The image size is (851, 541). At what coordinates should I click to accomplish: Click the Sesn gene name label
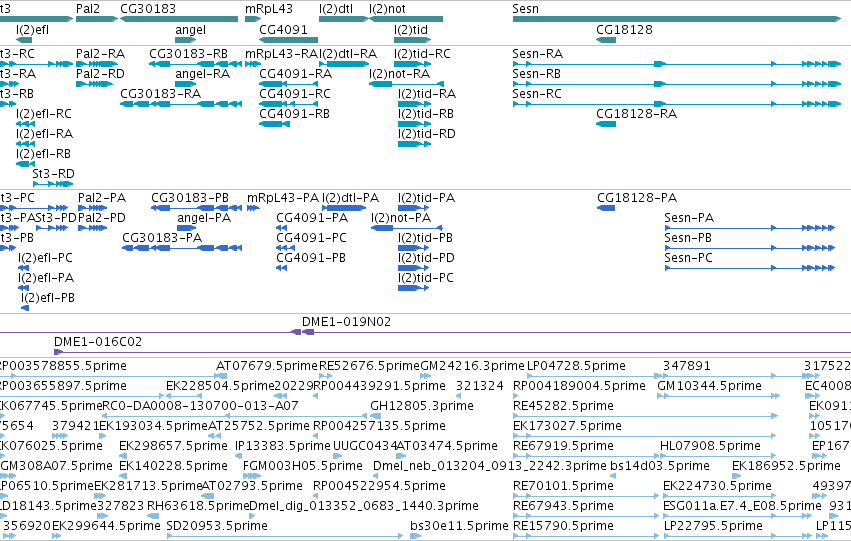(525, 9)
